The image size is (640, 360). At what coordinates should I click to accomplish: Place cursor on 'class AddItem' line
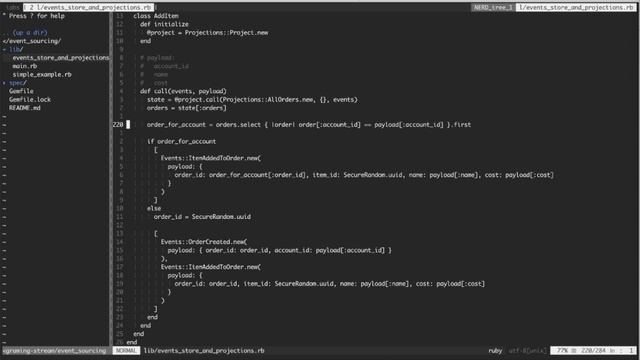(156, 16)
